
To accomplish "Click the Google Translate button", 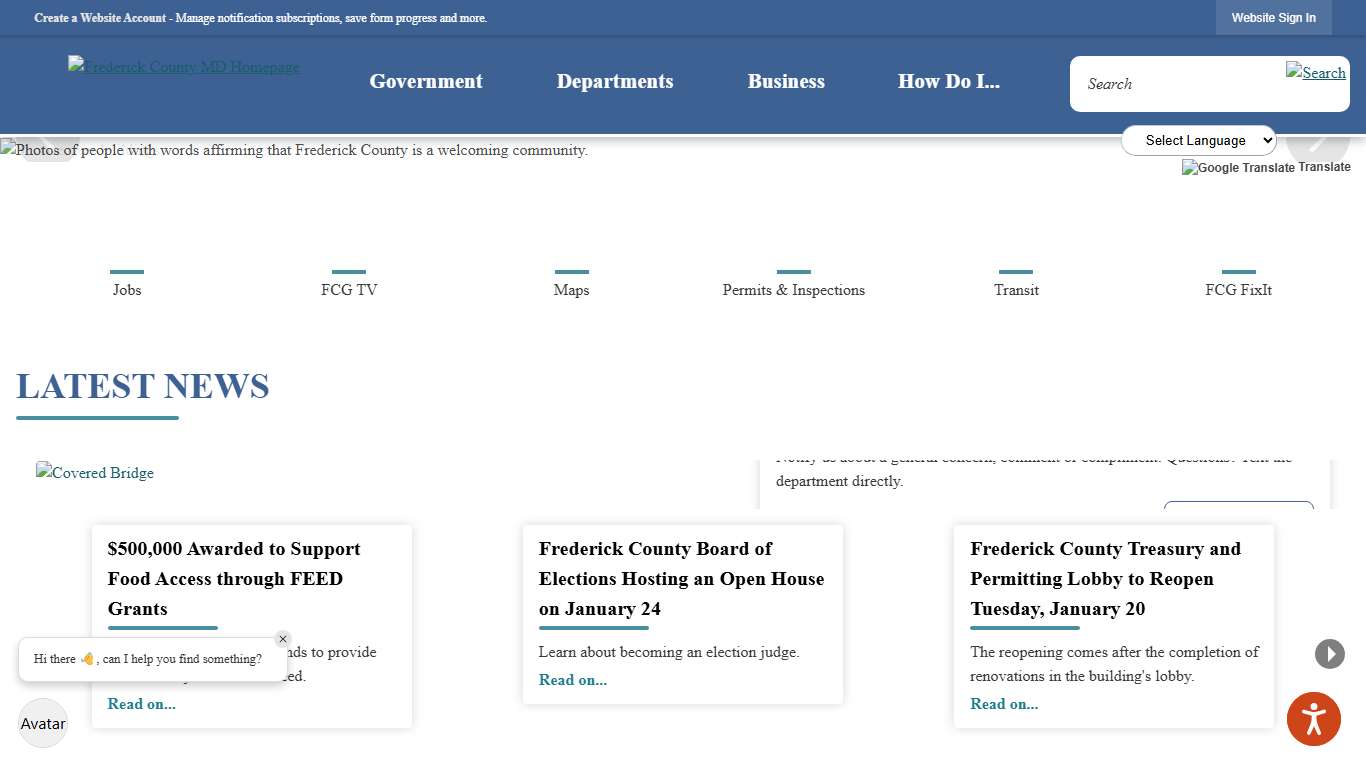I will (1266, 167).
